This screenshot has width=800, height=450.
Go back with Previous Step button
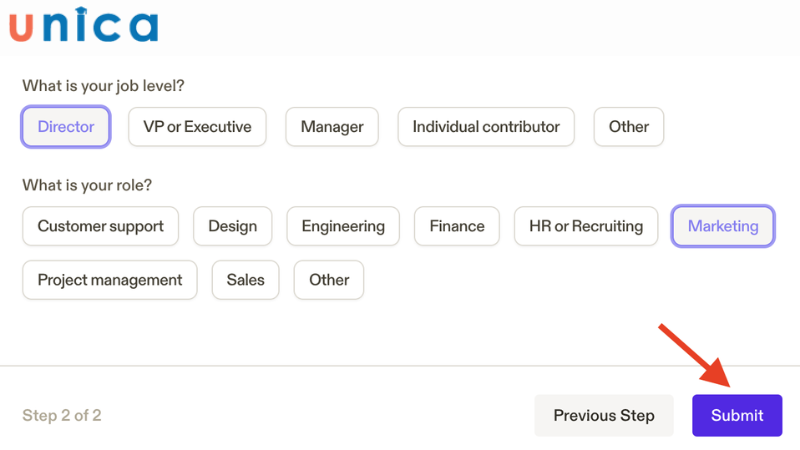click(x=604, y=415)
